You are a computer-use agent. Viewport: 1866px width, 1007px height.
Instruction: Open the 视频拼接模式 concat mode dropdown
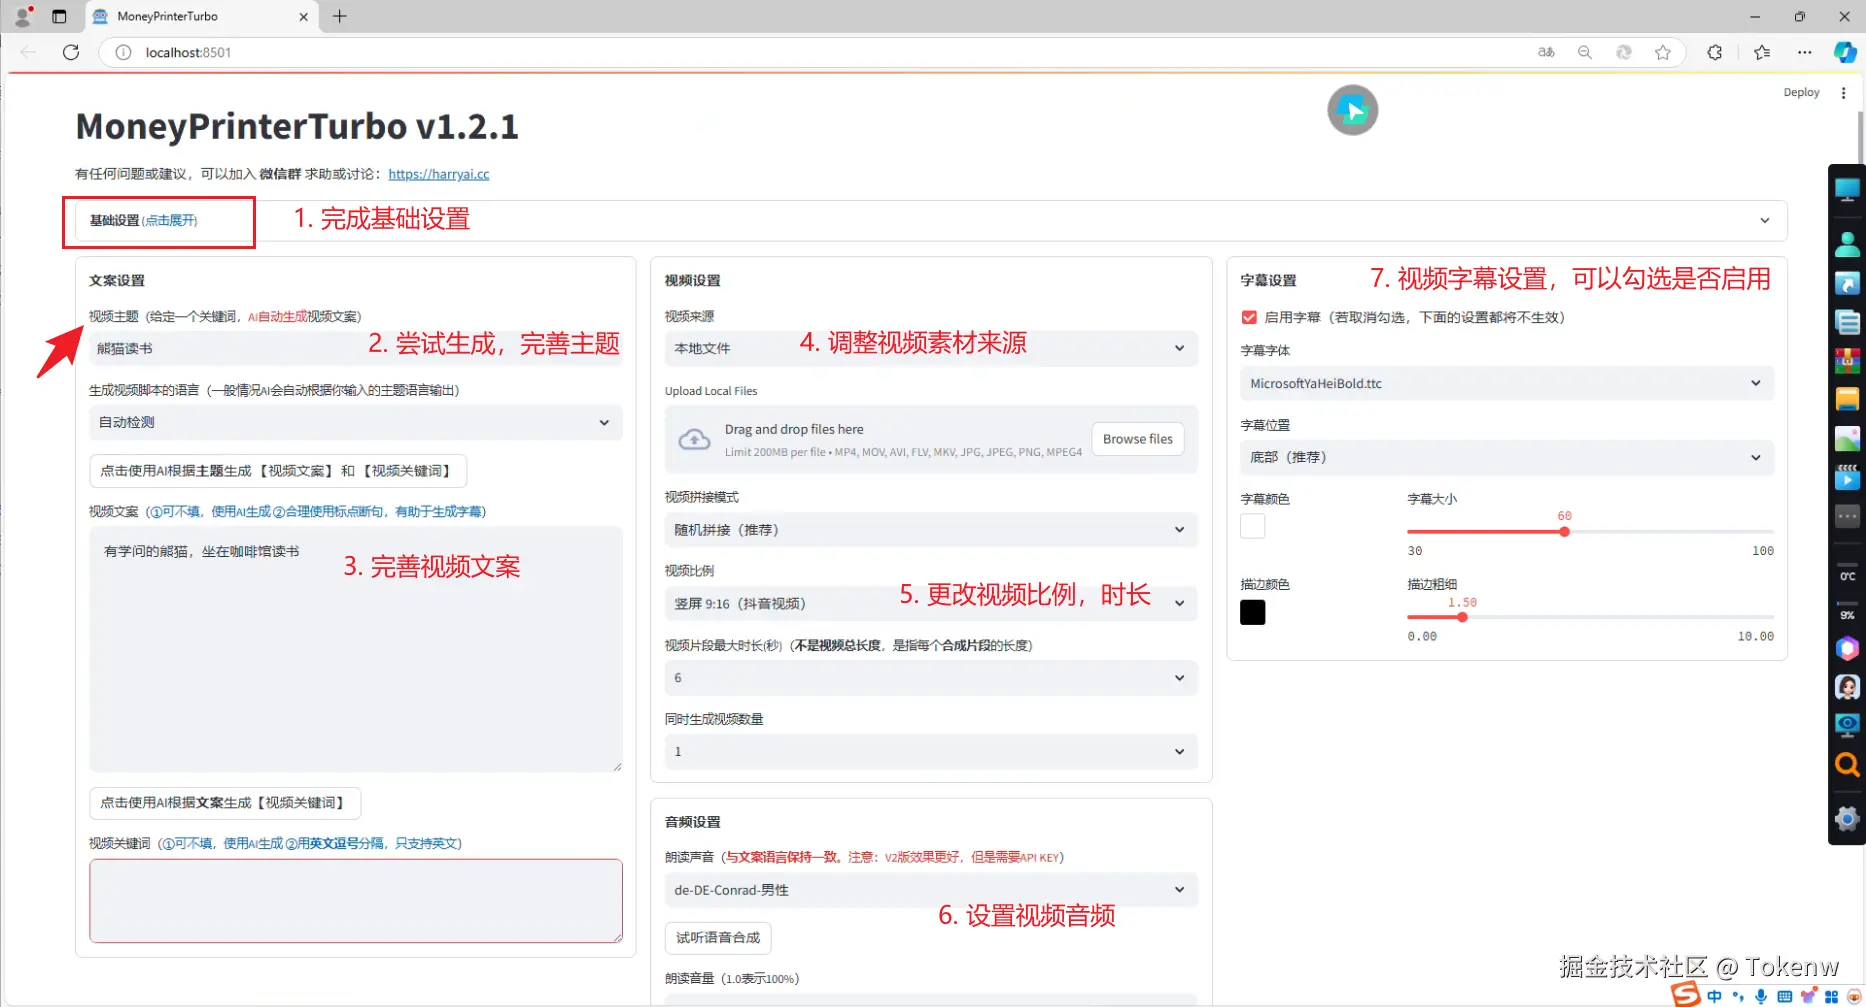tap(930, 530)
